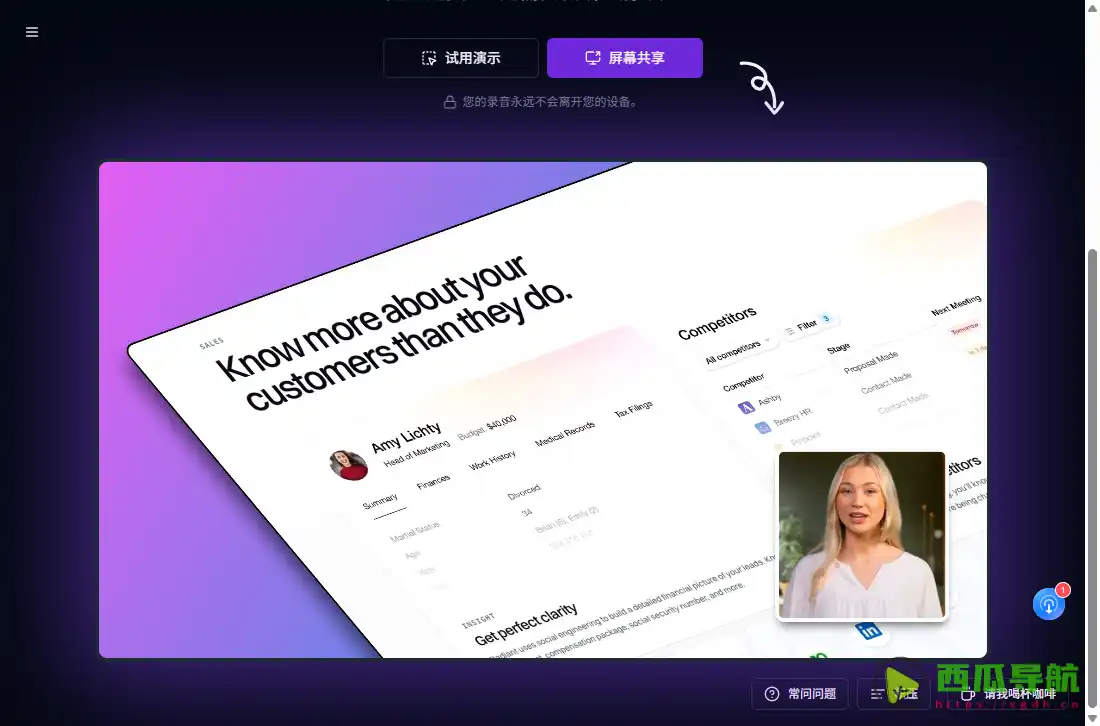Click the demo preview image
This screenshot has width=1100, height=726.
(542, 410)
